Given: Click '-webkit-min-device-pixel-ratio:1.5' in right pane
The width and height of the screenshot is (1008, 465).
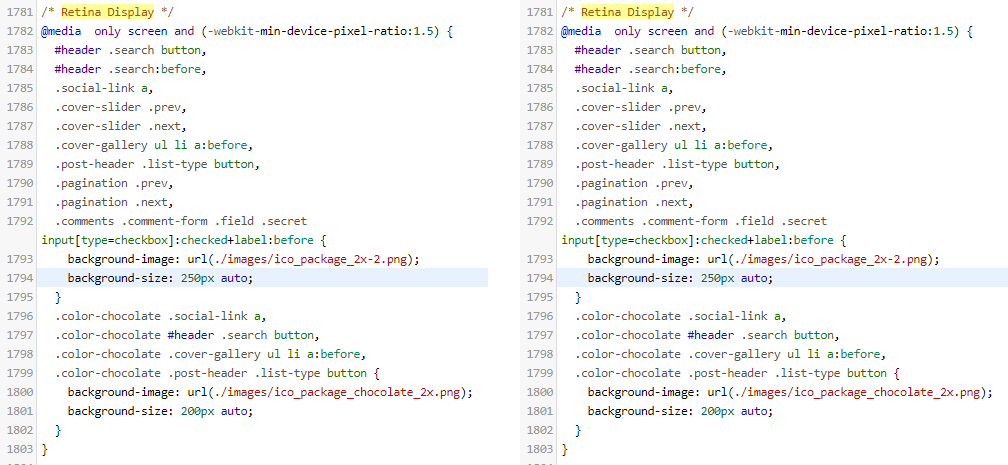Looking at the screenshot, I should 840,31.
